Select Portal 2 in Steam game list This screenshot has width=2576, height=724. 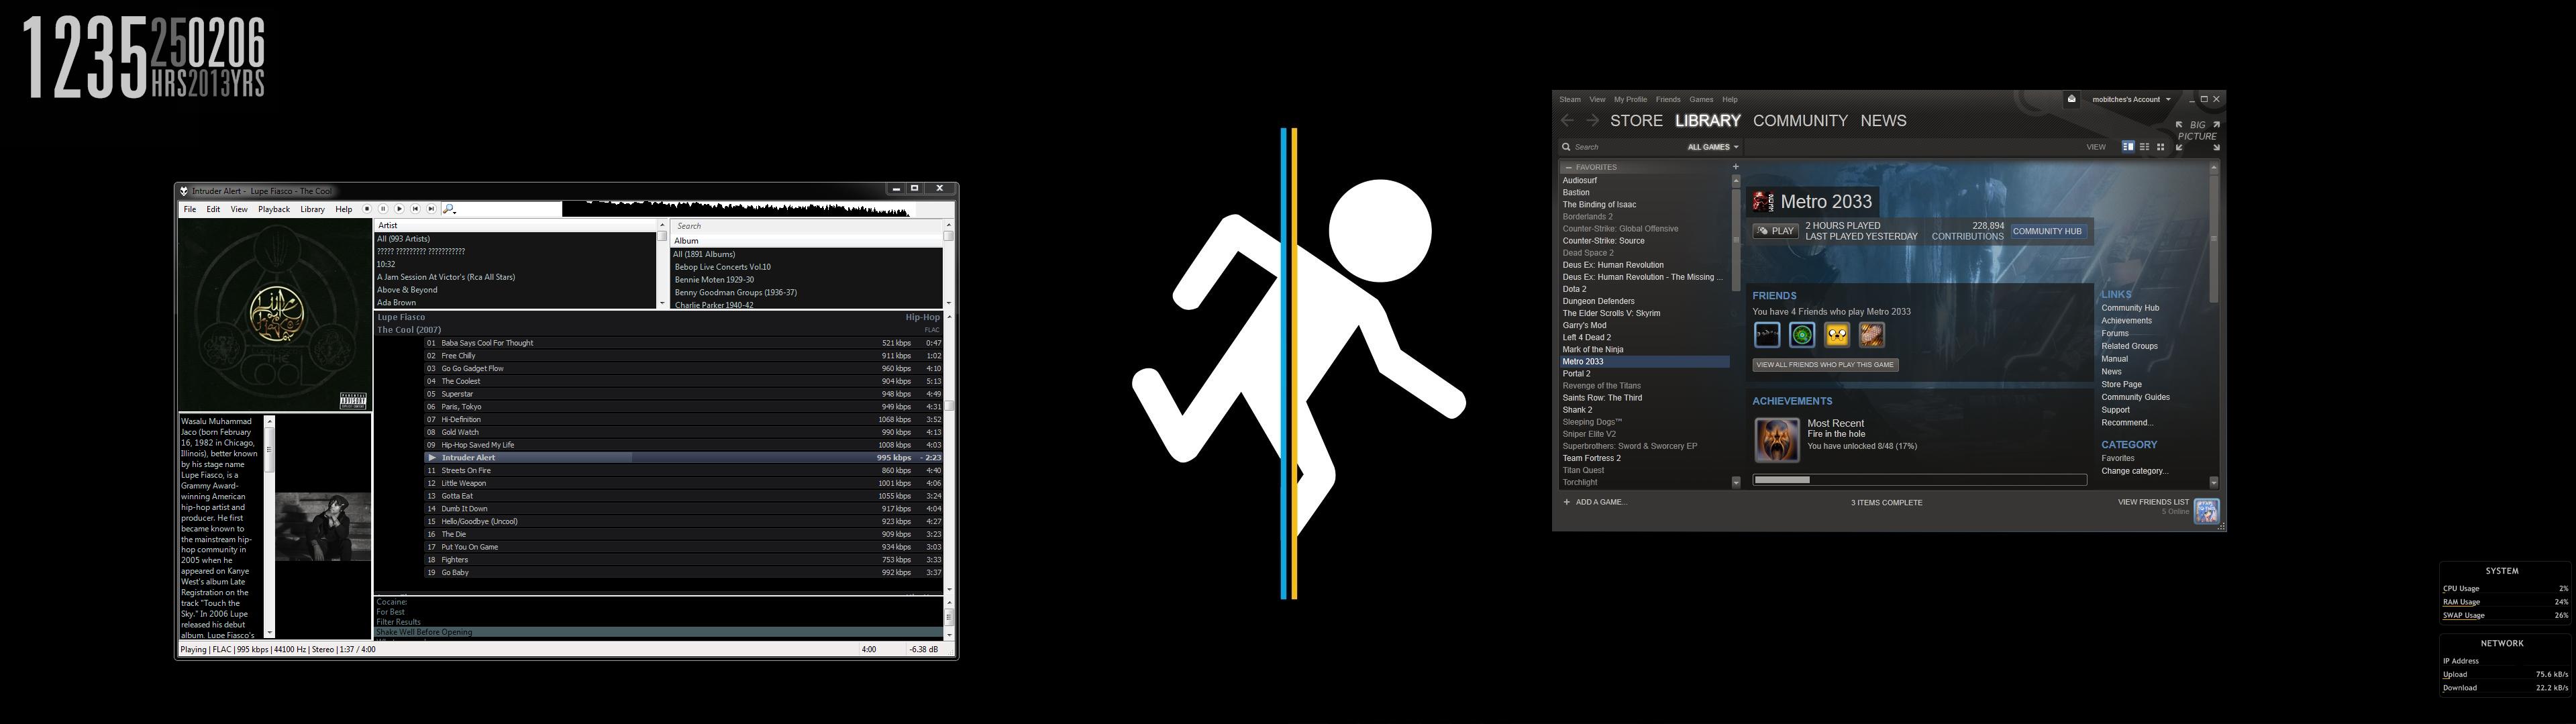(1645, 374)
